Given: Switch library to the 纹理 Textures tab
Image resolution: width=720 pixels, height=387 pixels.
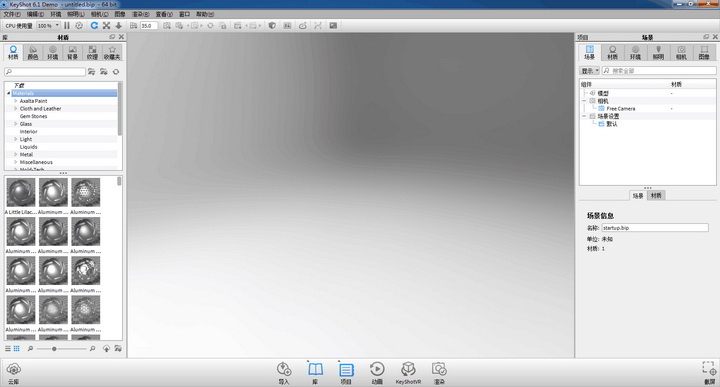Looking at the screenshot, I should click(92, 53).
